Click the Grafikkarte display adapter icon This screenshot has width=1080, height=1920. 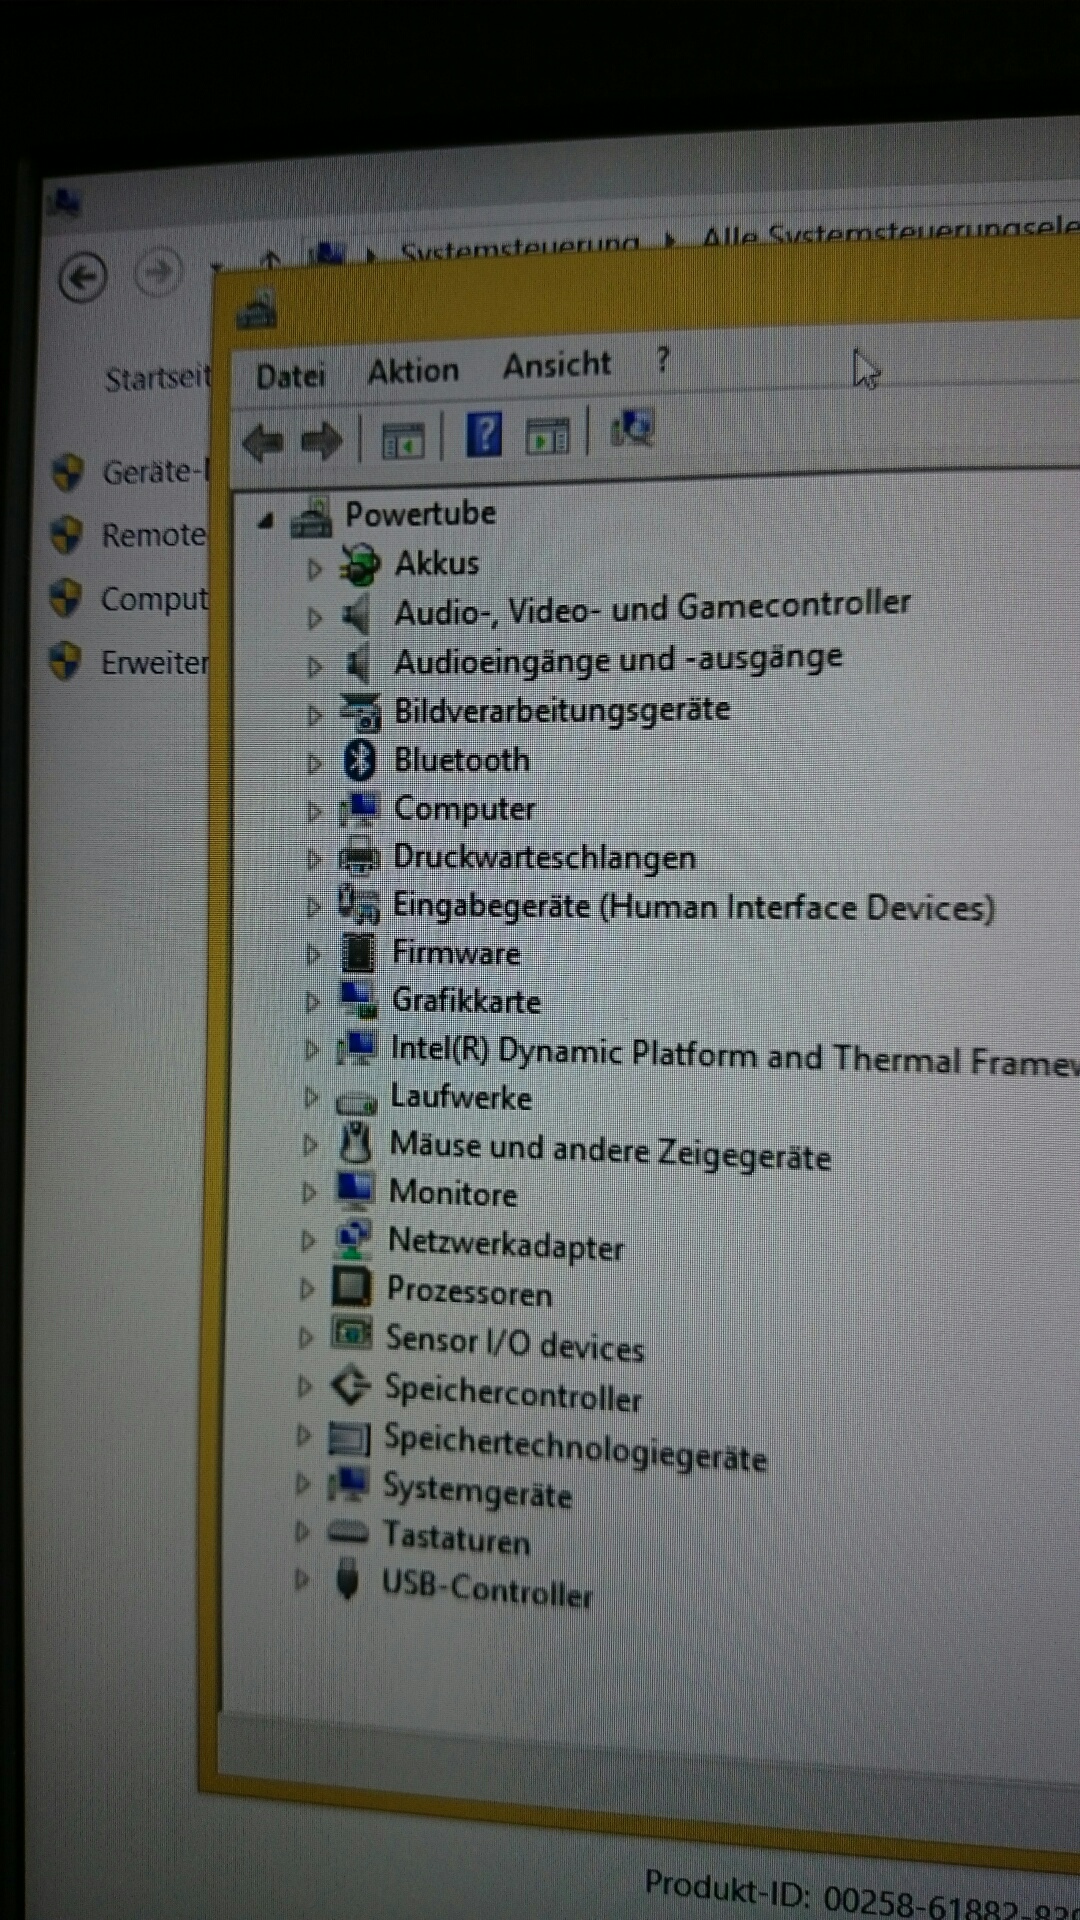click(x=358, y=999)
